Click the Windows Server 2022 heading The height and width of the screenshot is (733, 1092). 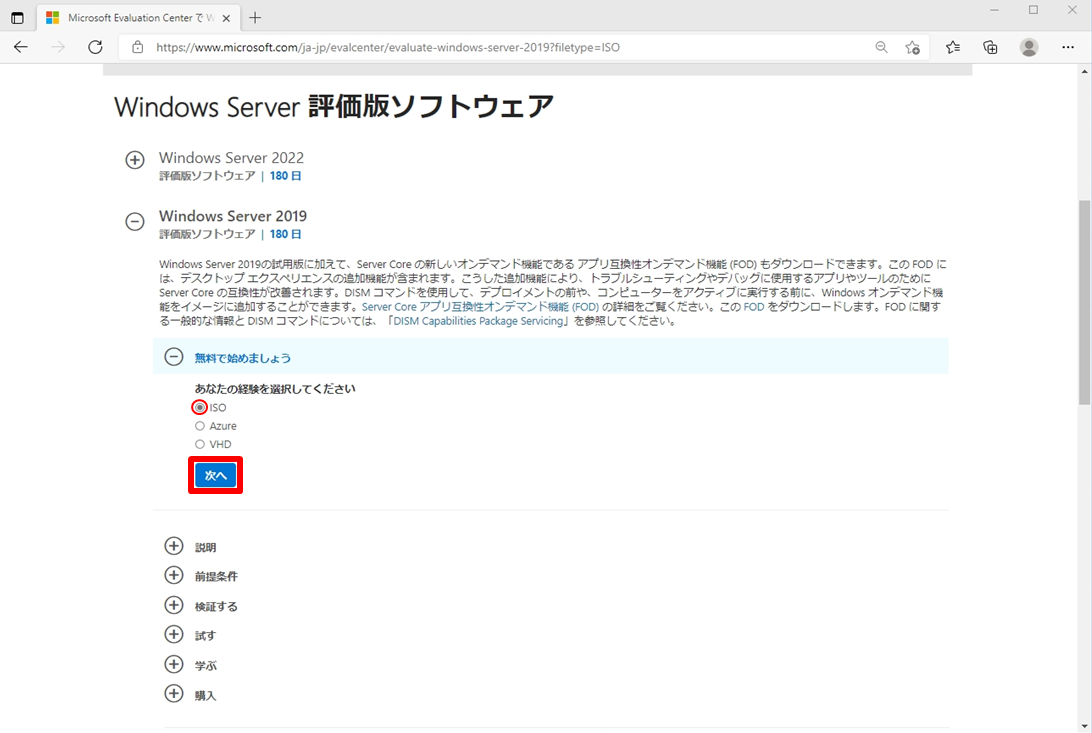click(x=231, y=157)
